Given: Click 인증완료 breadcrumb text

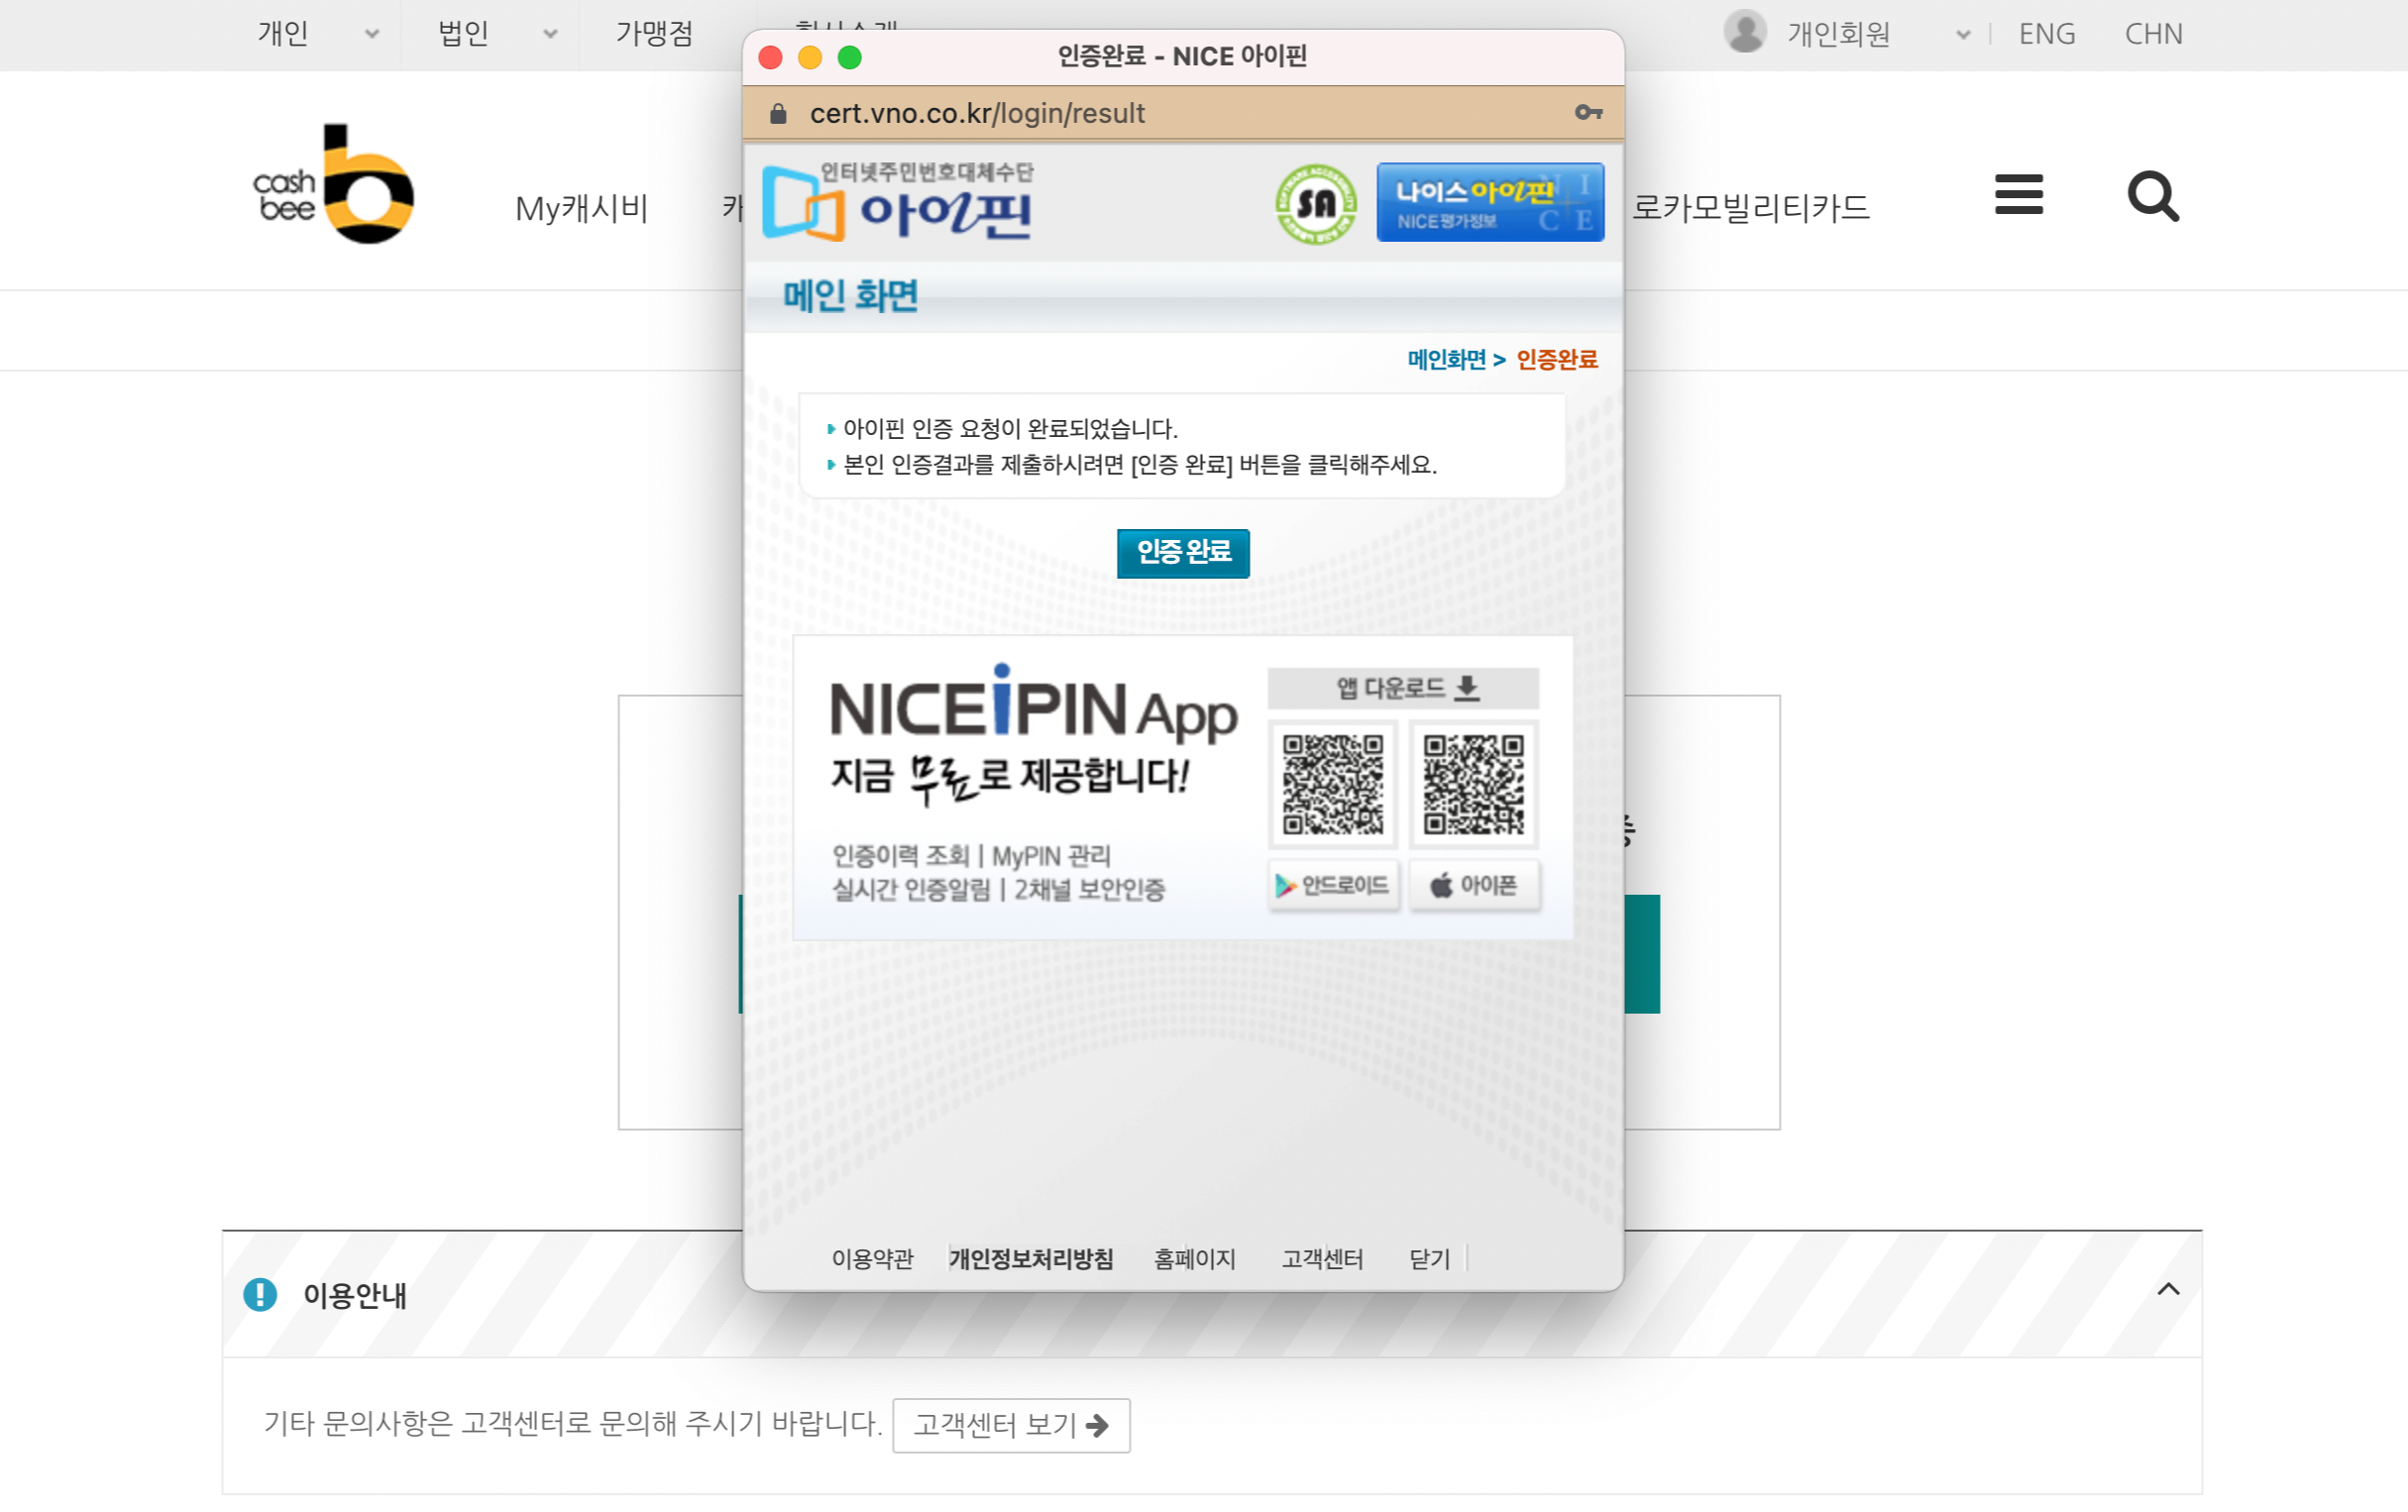Looking at the screenshot, I should pos(1557,359).
